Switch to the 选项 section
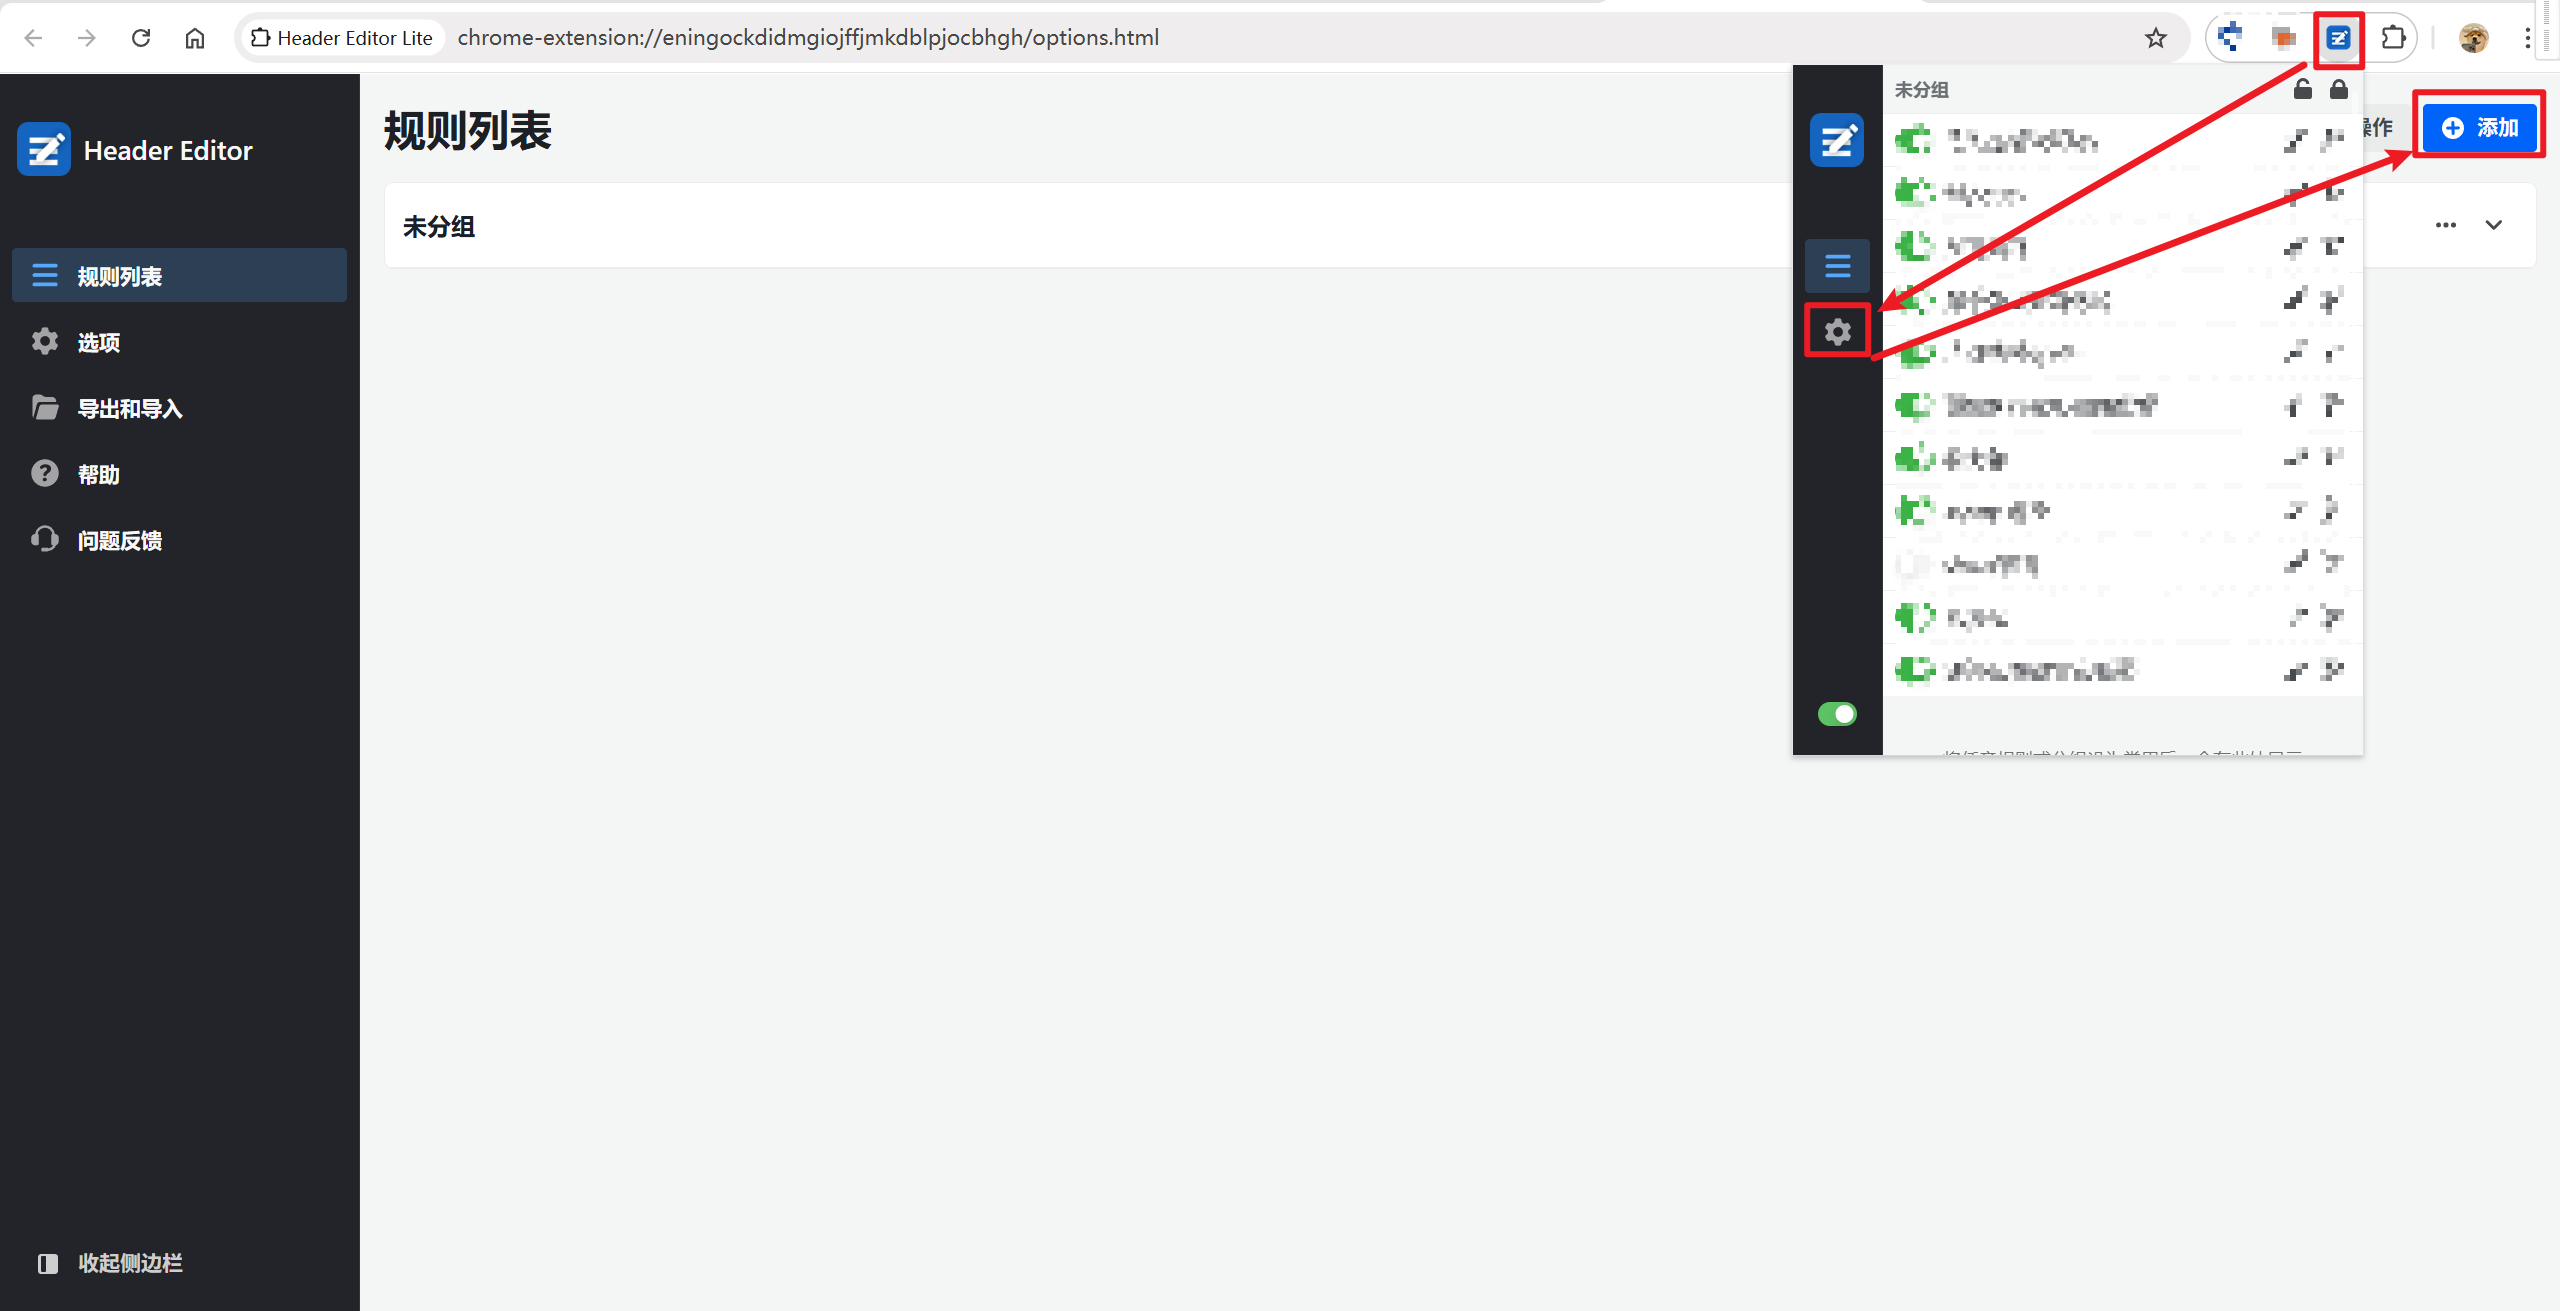This screenshot has height=1311, width=2560. (98, 342)
